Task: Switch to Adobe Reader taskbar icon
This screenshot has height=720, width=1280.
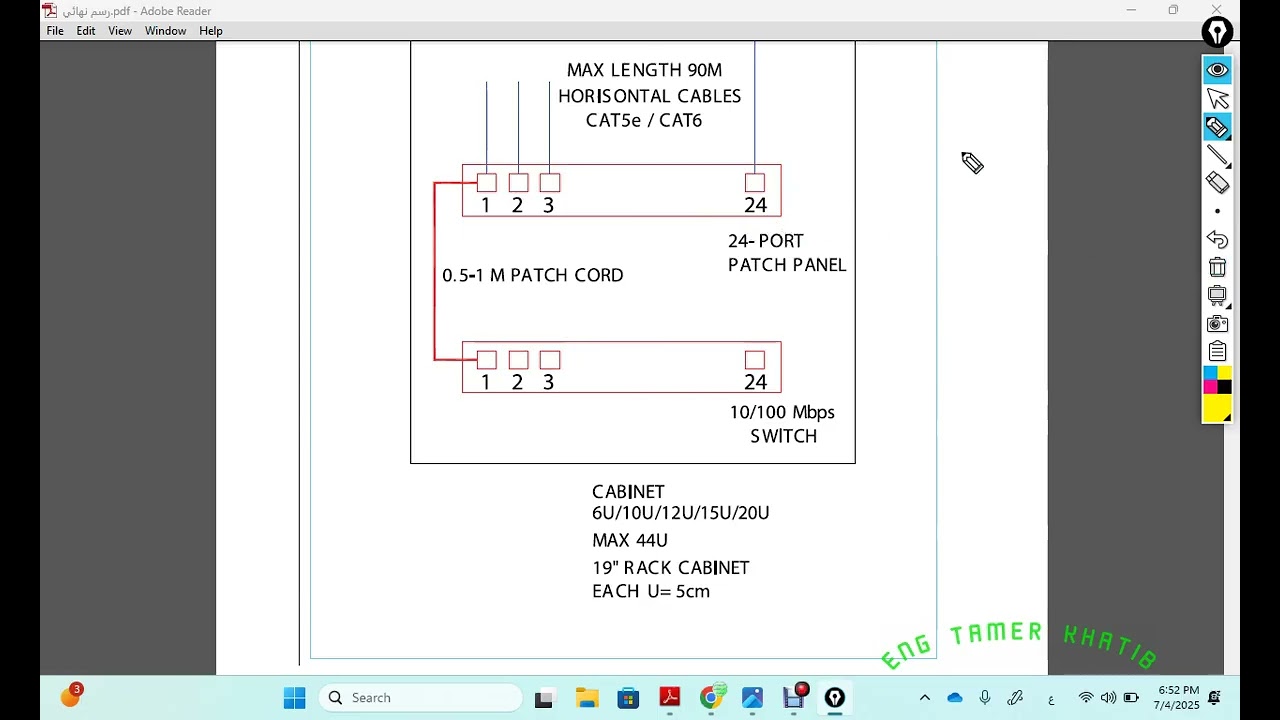Action: 670,698
